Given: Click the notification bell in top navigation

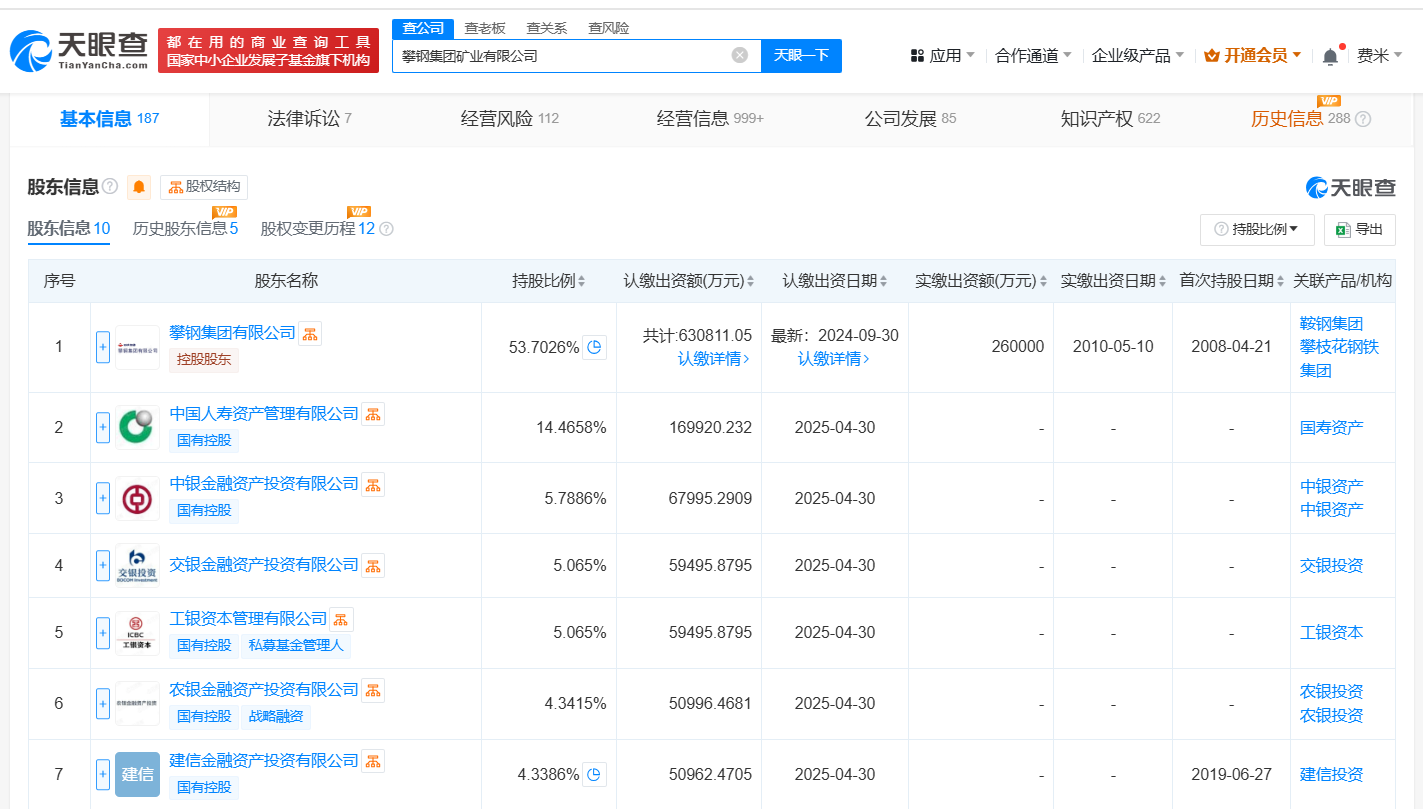Looking at the screenshot, I should 1329,56.
